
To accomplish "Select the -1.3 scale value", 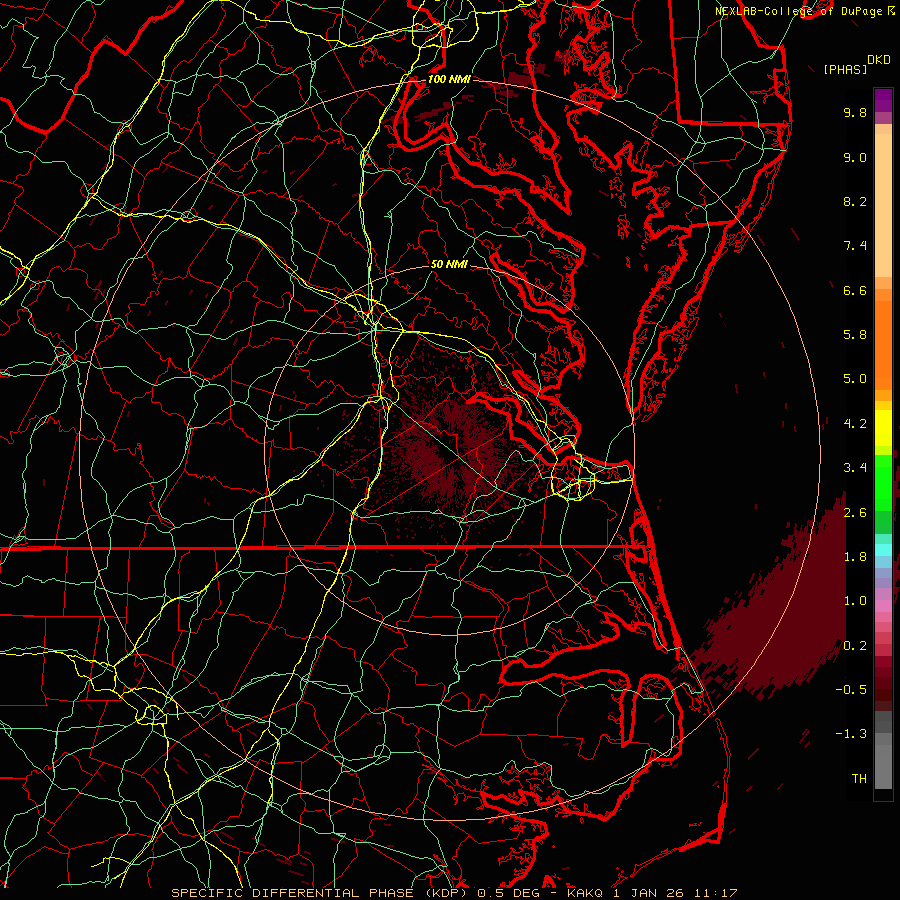I will [x=851, y=734].
